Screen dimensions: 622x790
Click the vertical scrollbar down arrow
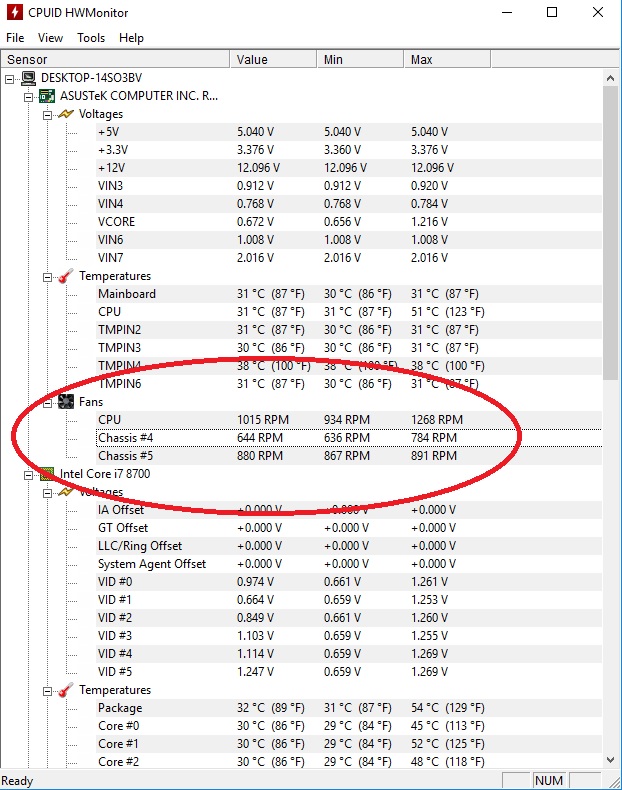click(612, 763)
